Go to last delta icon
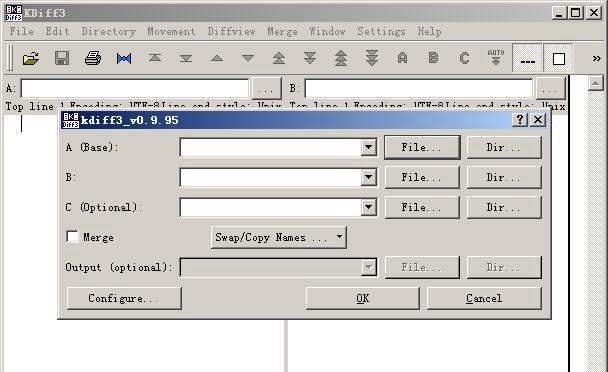Image resolution: width=608 pixels, height=372 pixels. [186, 59]
